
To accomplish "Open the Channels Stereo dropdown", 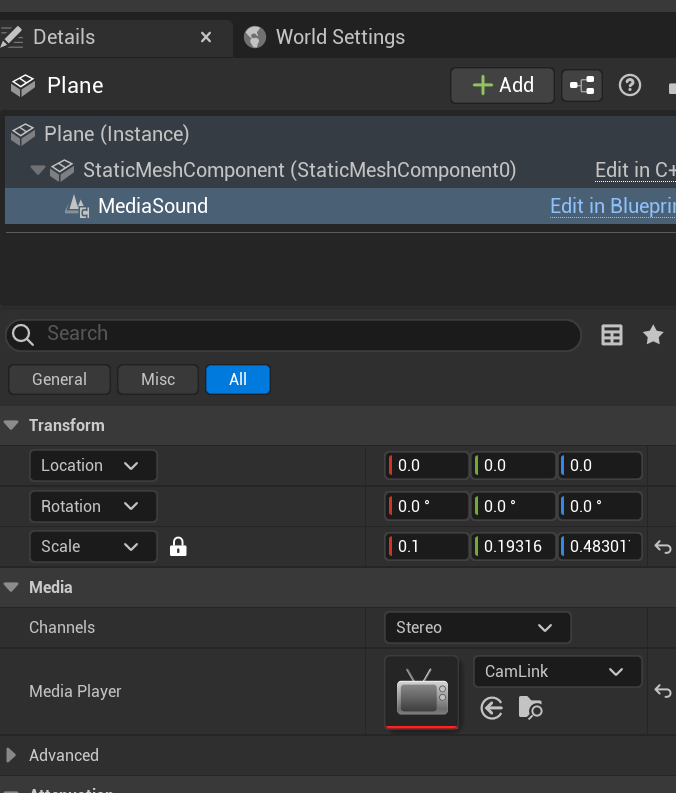I will 477,628.
